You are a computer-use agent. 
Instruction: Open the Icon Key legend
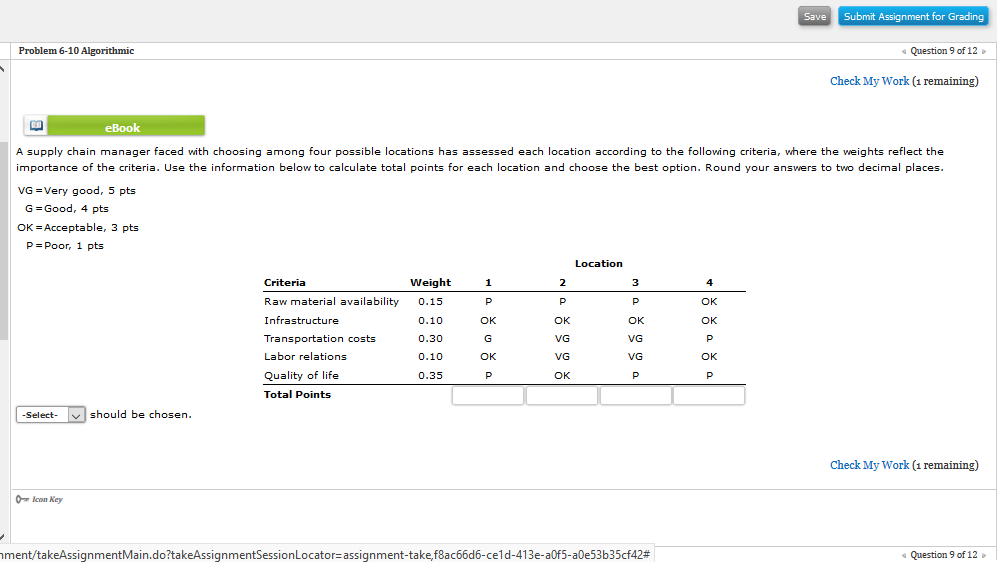tap(40, 499)
